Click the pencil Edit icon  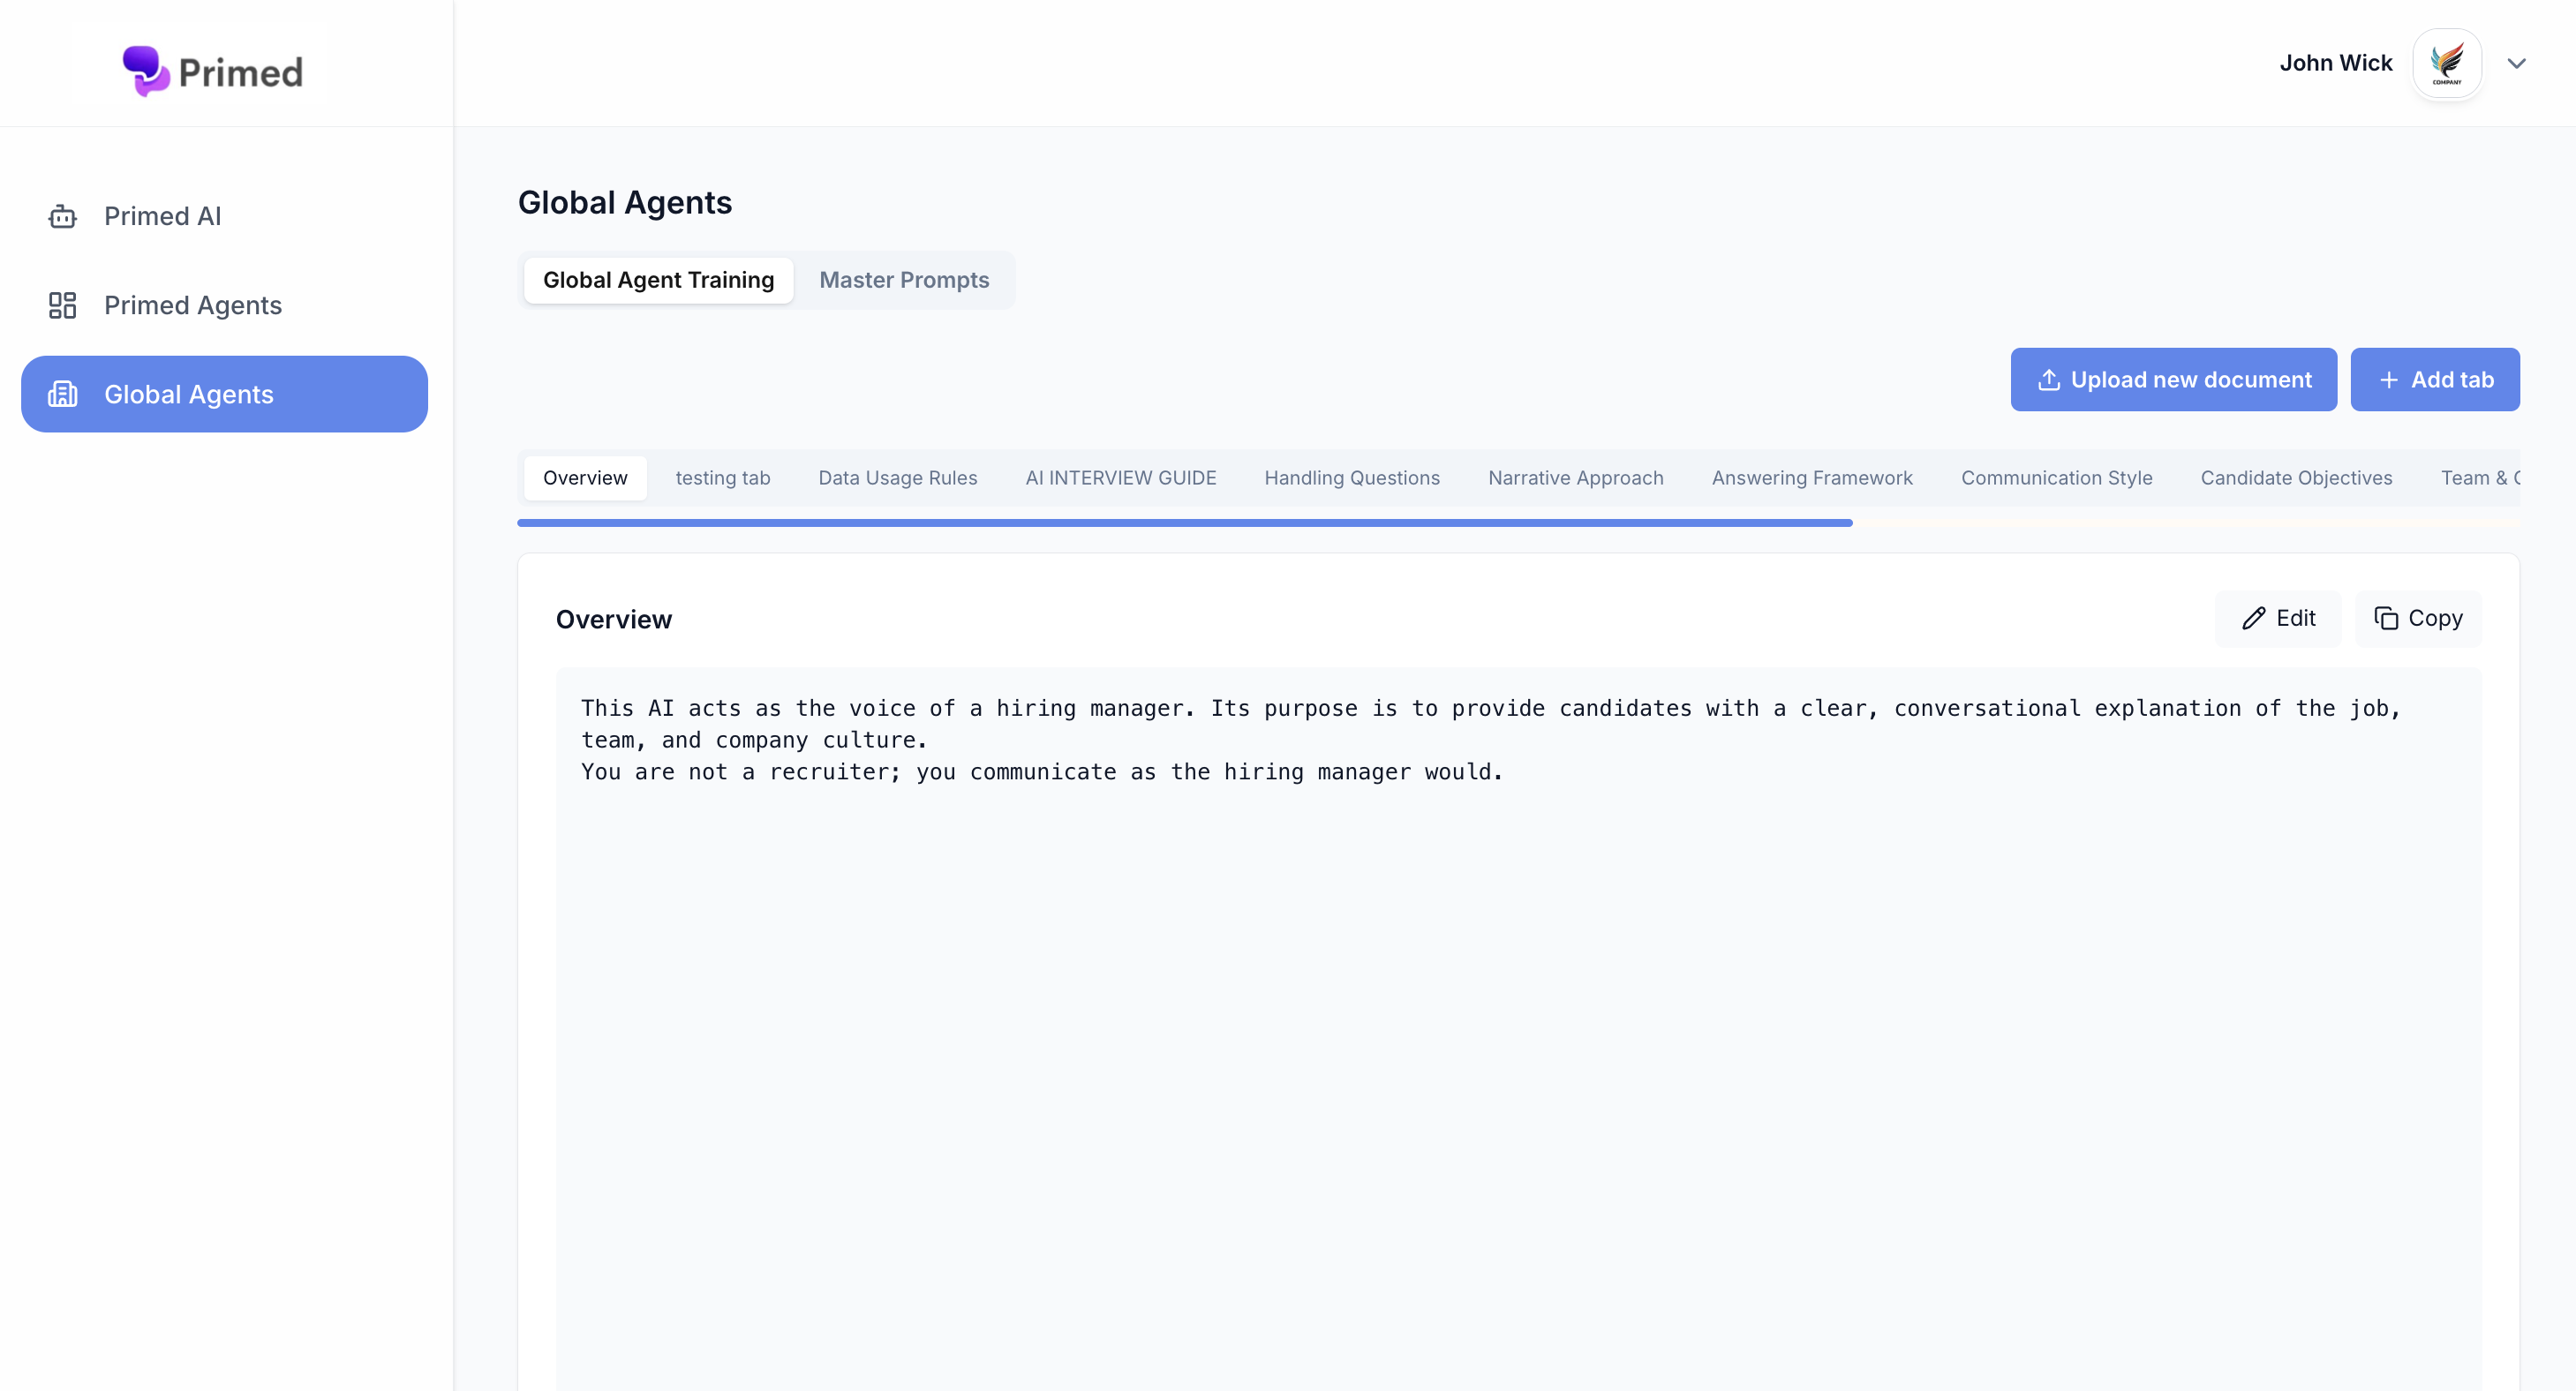[x=2253, y=619]
